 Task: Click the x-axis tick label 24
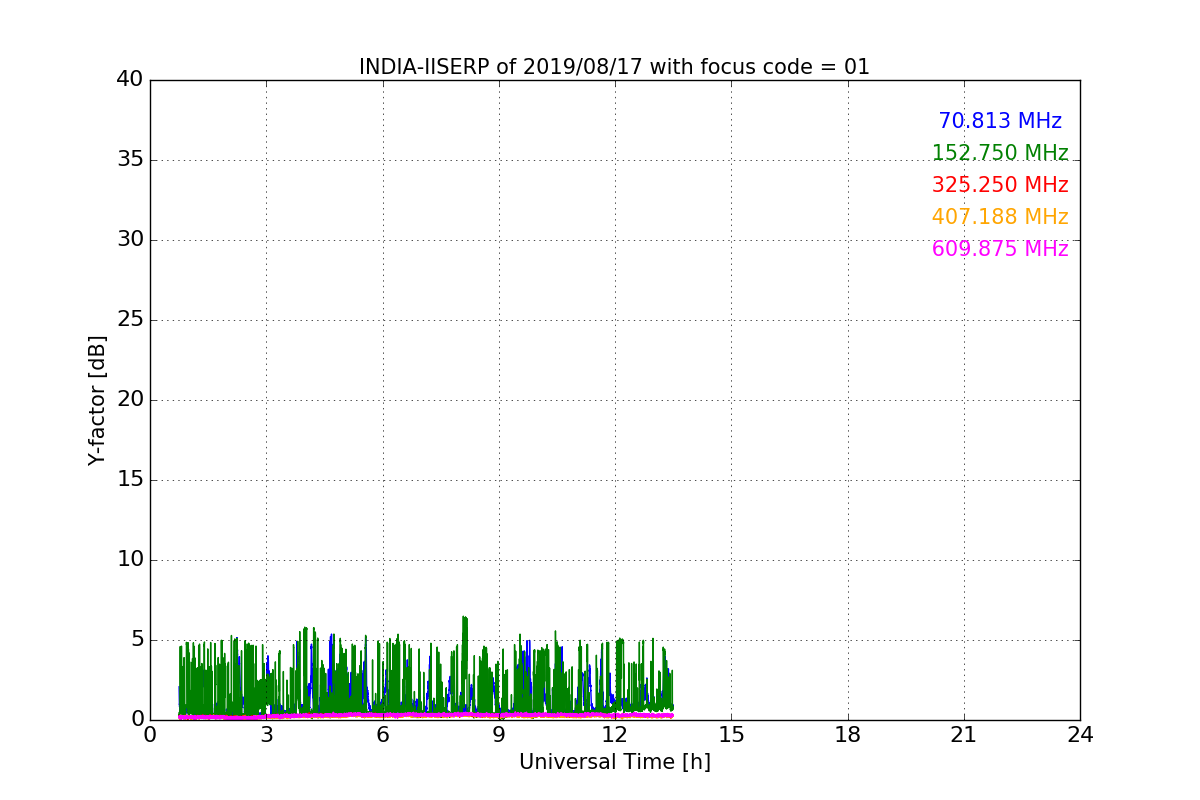pyautogui.click(x=1080, y=735)
